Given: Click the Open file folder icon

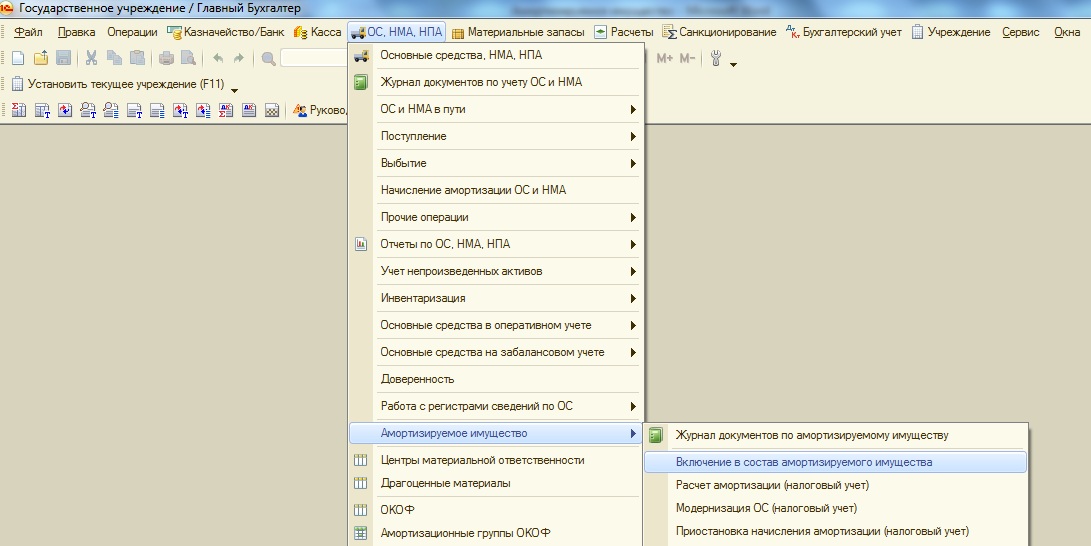Looking at the screenshot, I should click(41, 59).
